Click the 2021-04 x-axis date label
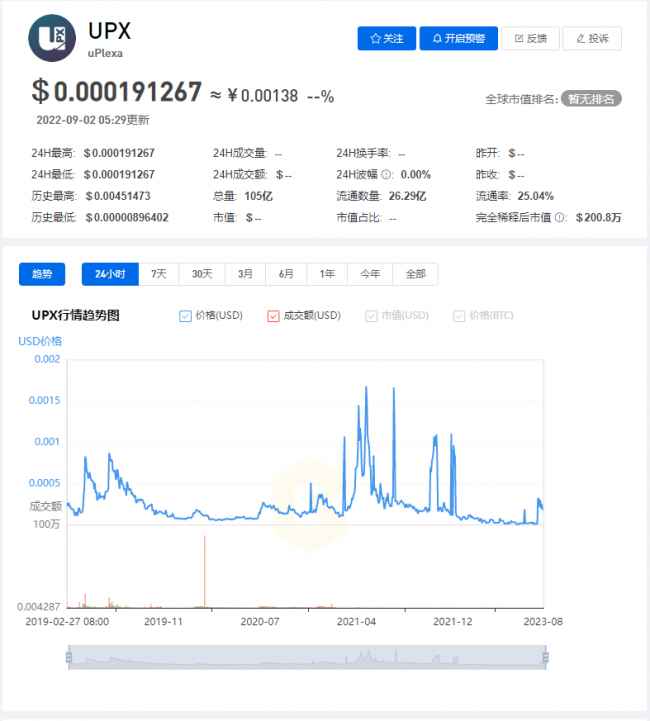 click(x=356, y=622)
